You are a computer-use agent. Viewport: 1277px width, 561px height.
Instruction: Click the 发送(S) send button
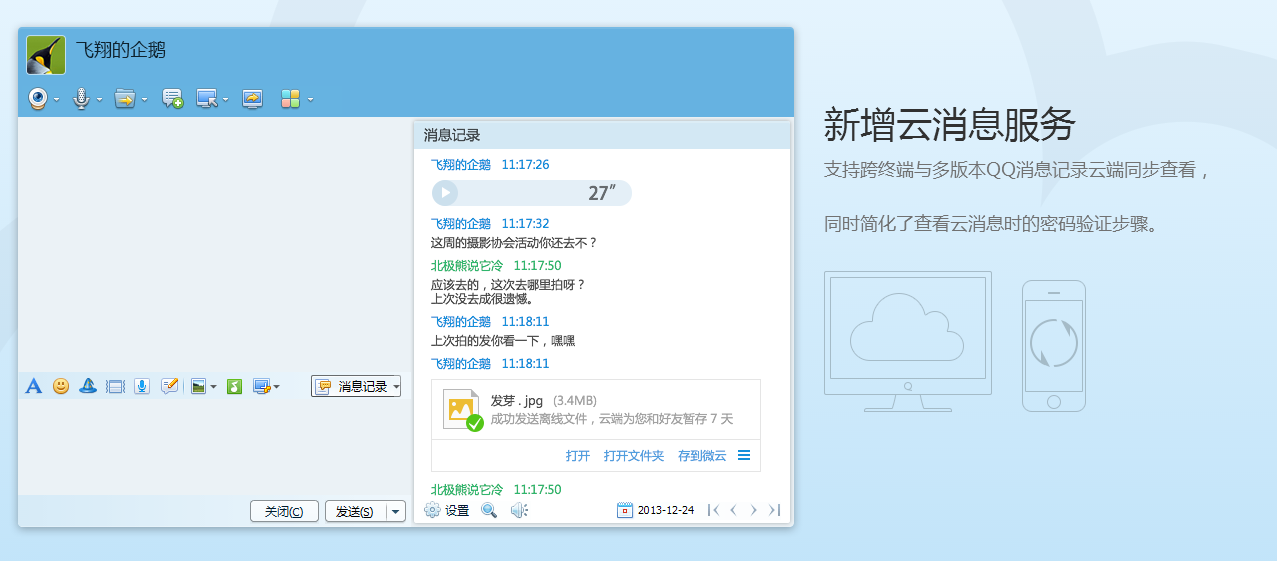pos(355,511)
